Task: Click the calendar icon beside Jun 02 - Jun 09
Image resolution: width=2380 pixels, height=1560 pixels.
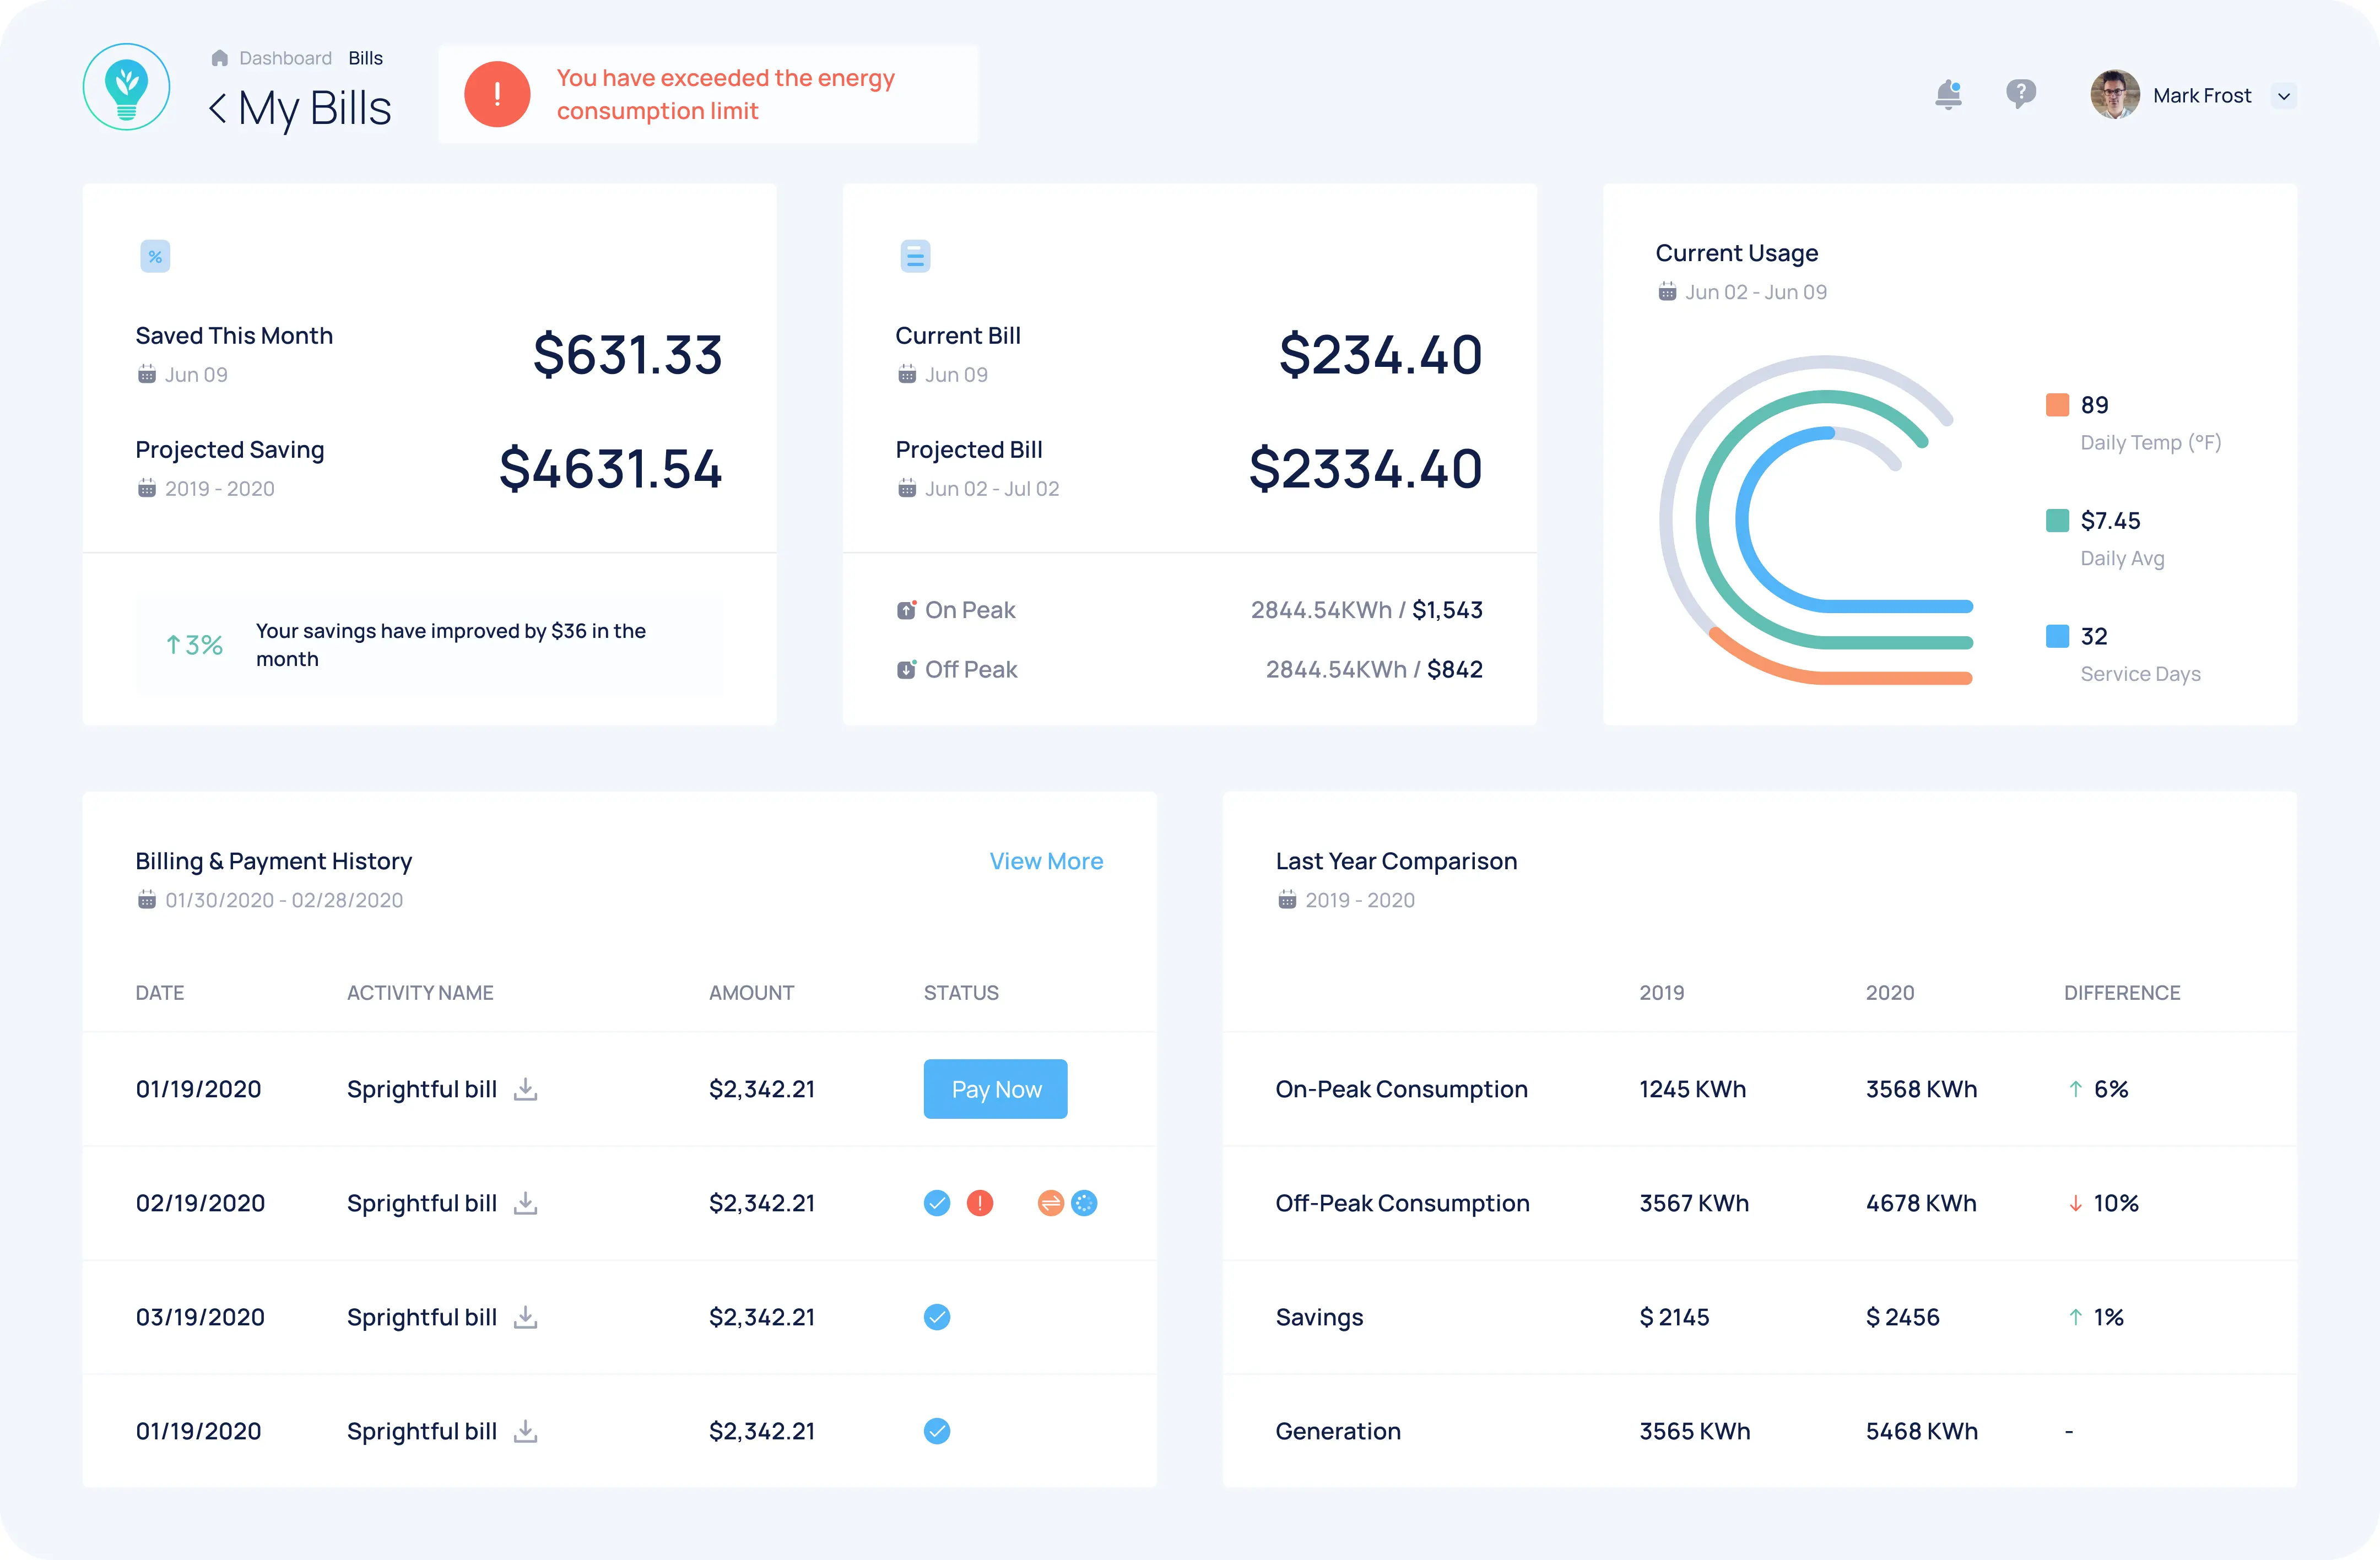Action: coord(1667,291)
